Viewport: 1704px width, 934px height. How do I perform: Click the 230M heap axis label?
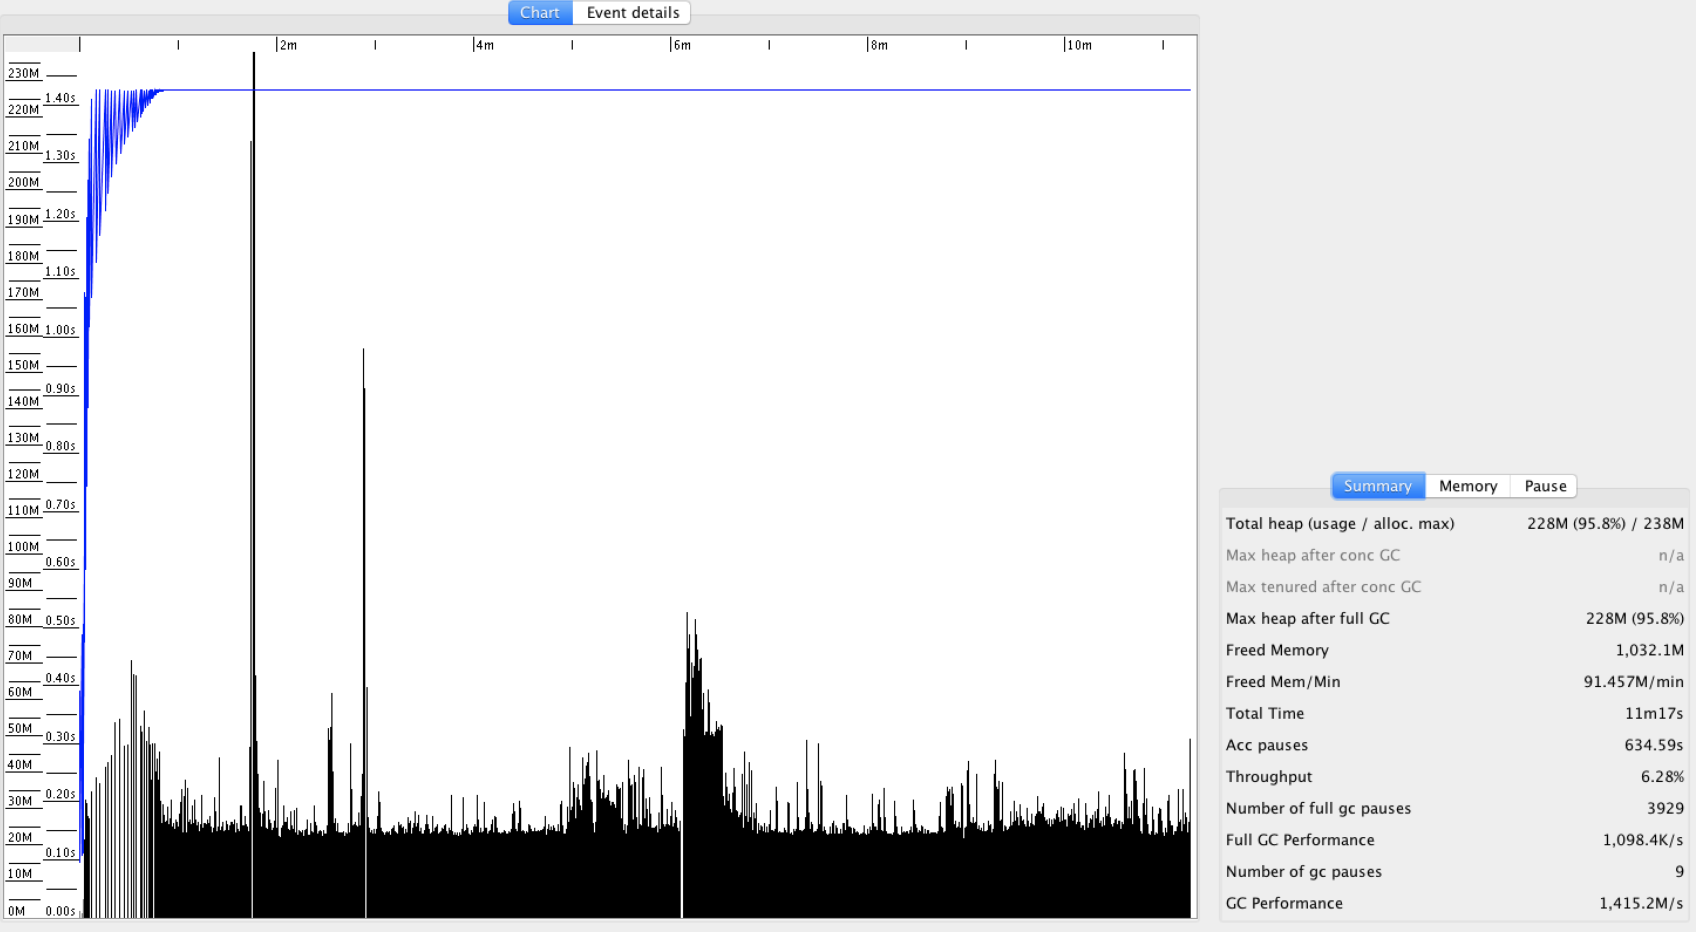(24, 73)
